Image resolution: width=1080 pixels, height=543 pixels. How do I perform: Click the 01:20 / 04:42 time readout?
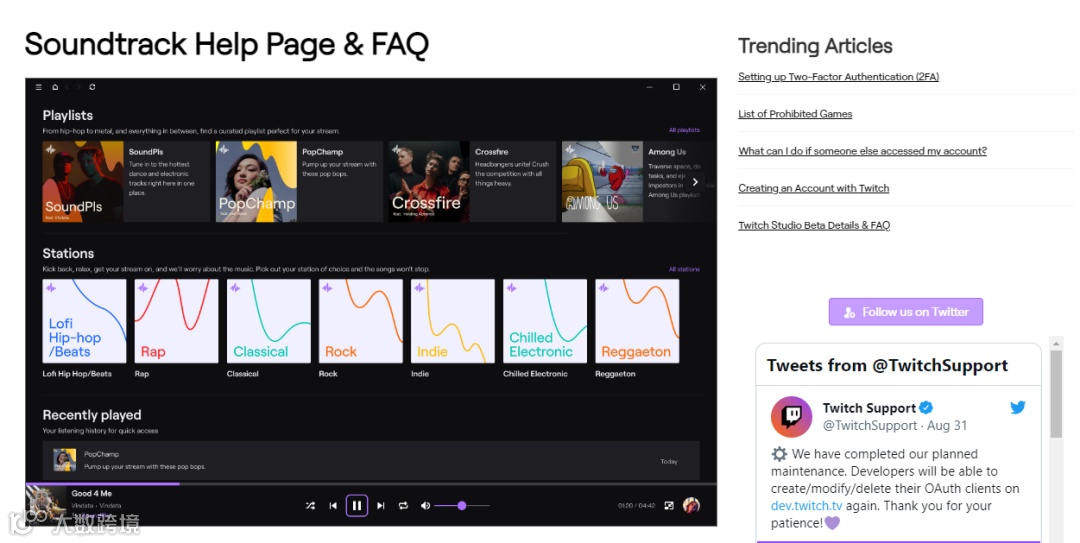coord(636,506)
